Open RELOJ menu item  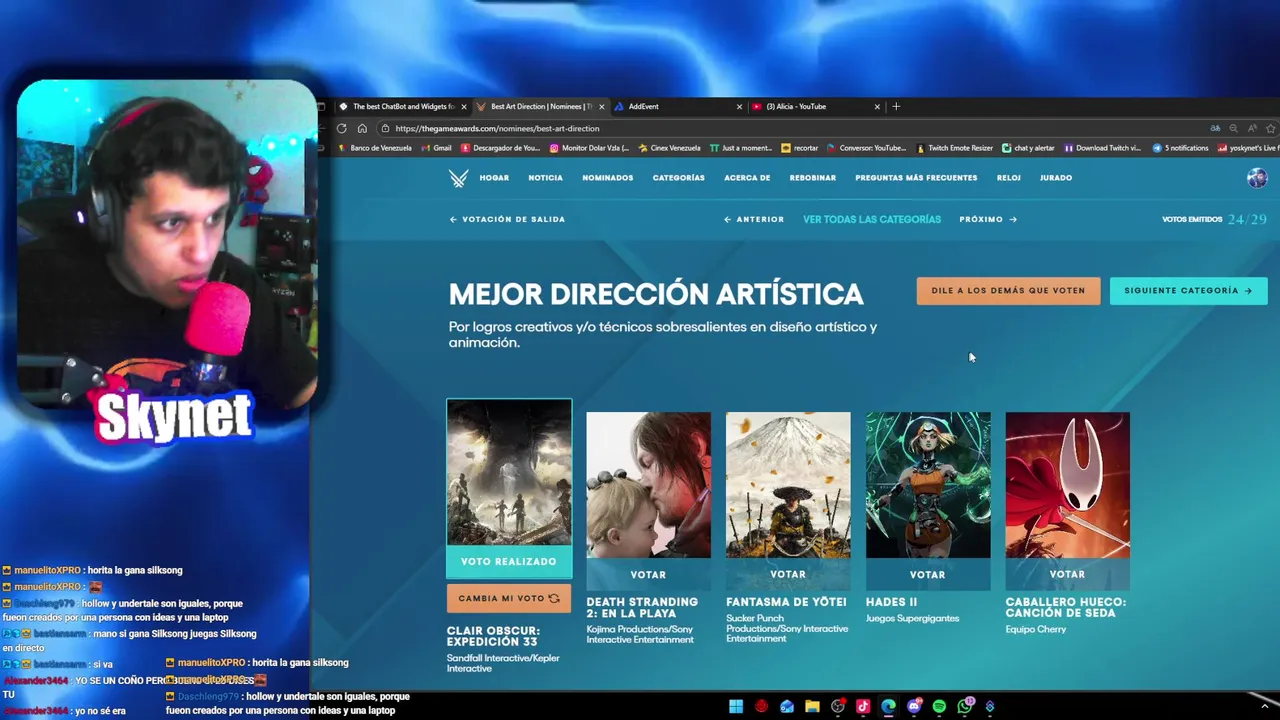(1009, 178)
